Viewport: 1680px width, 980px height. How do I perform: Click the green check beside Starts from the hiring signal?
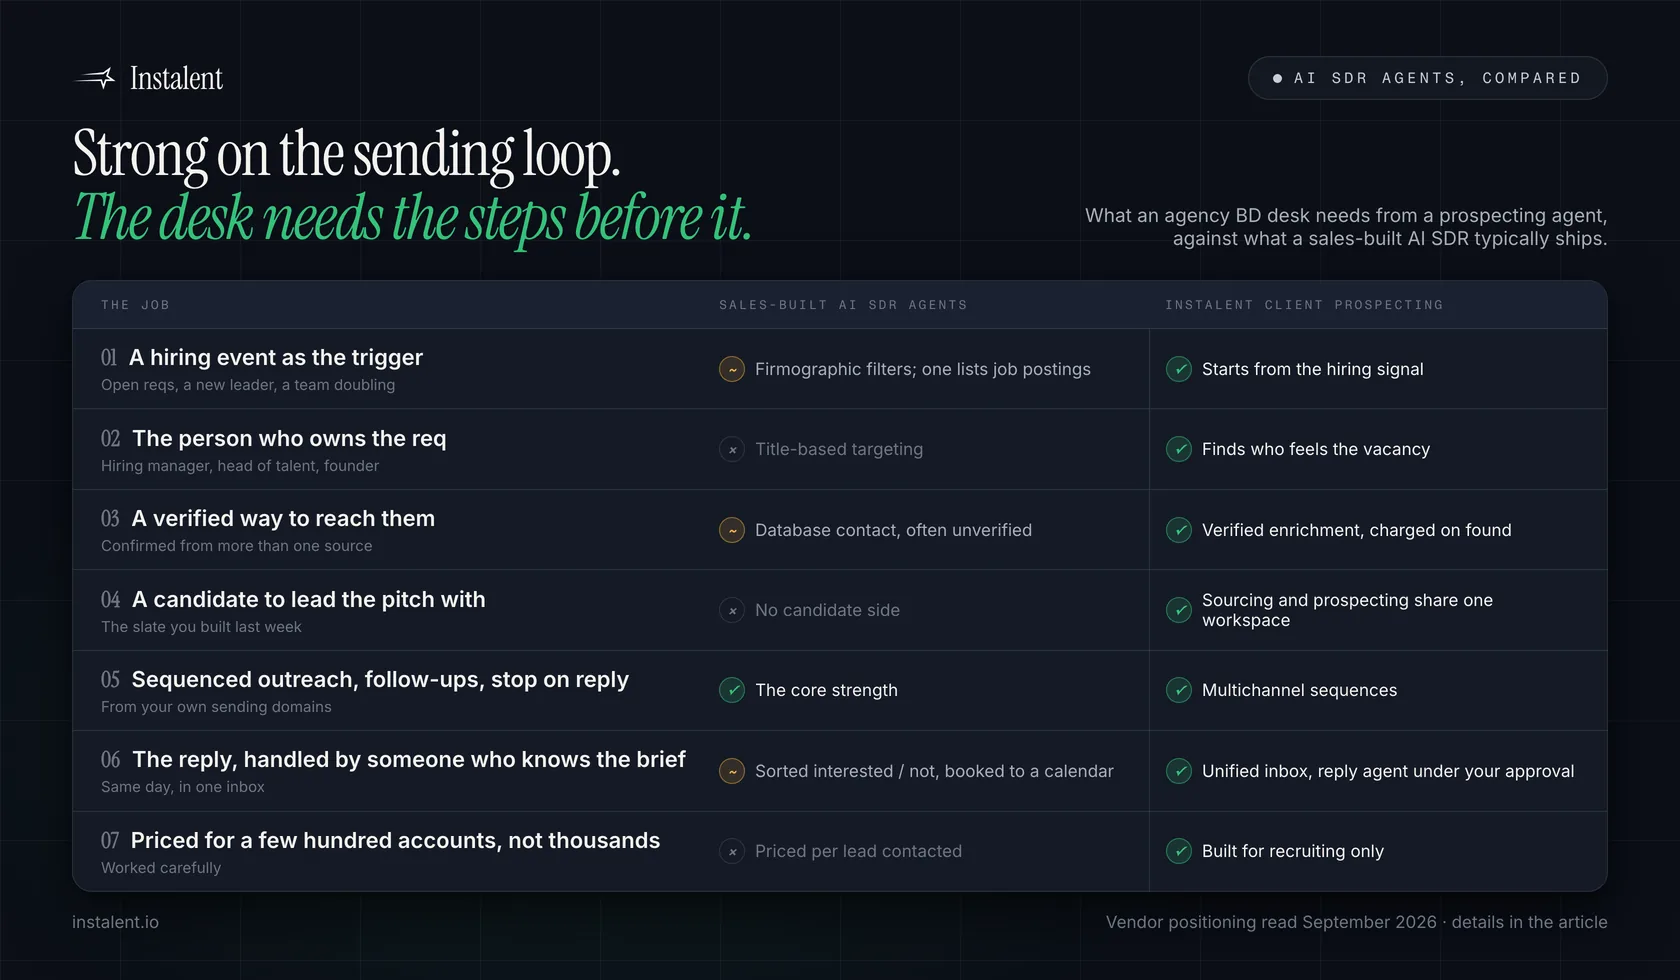[1179, 369]
